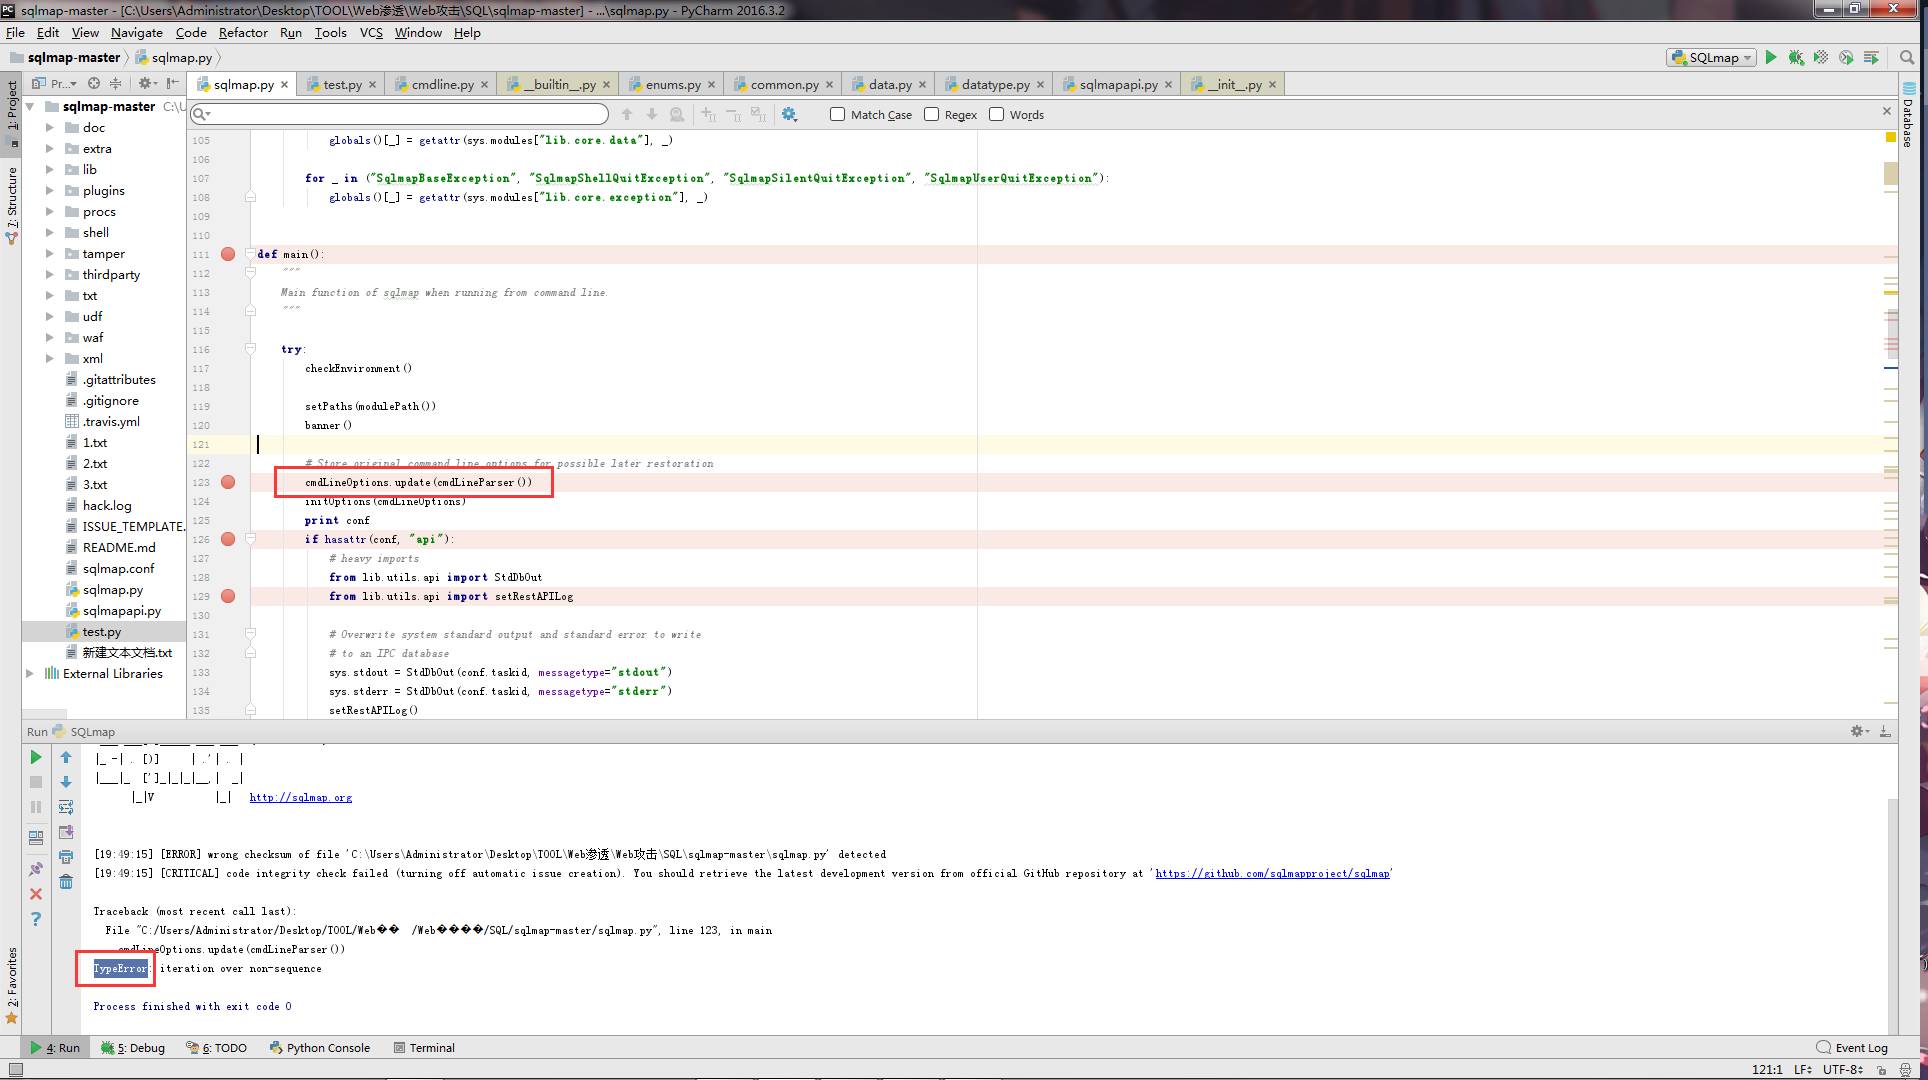Switch to cmdline.py tab
Viewport: 1928px width, 1080px height.
coord(442,84)
